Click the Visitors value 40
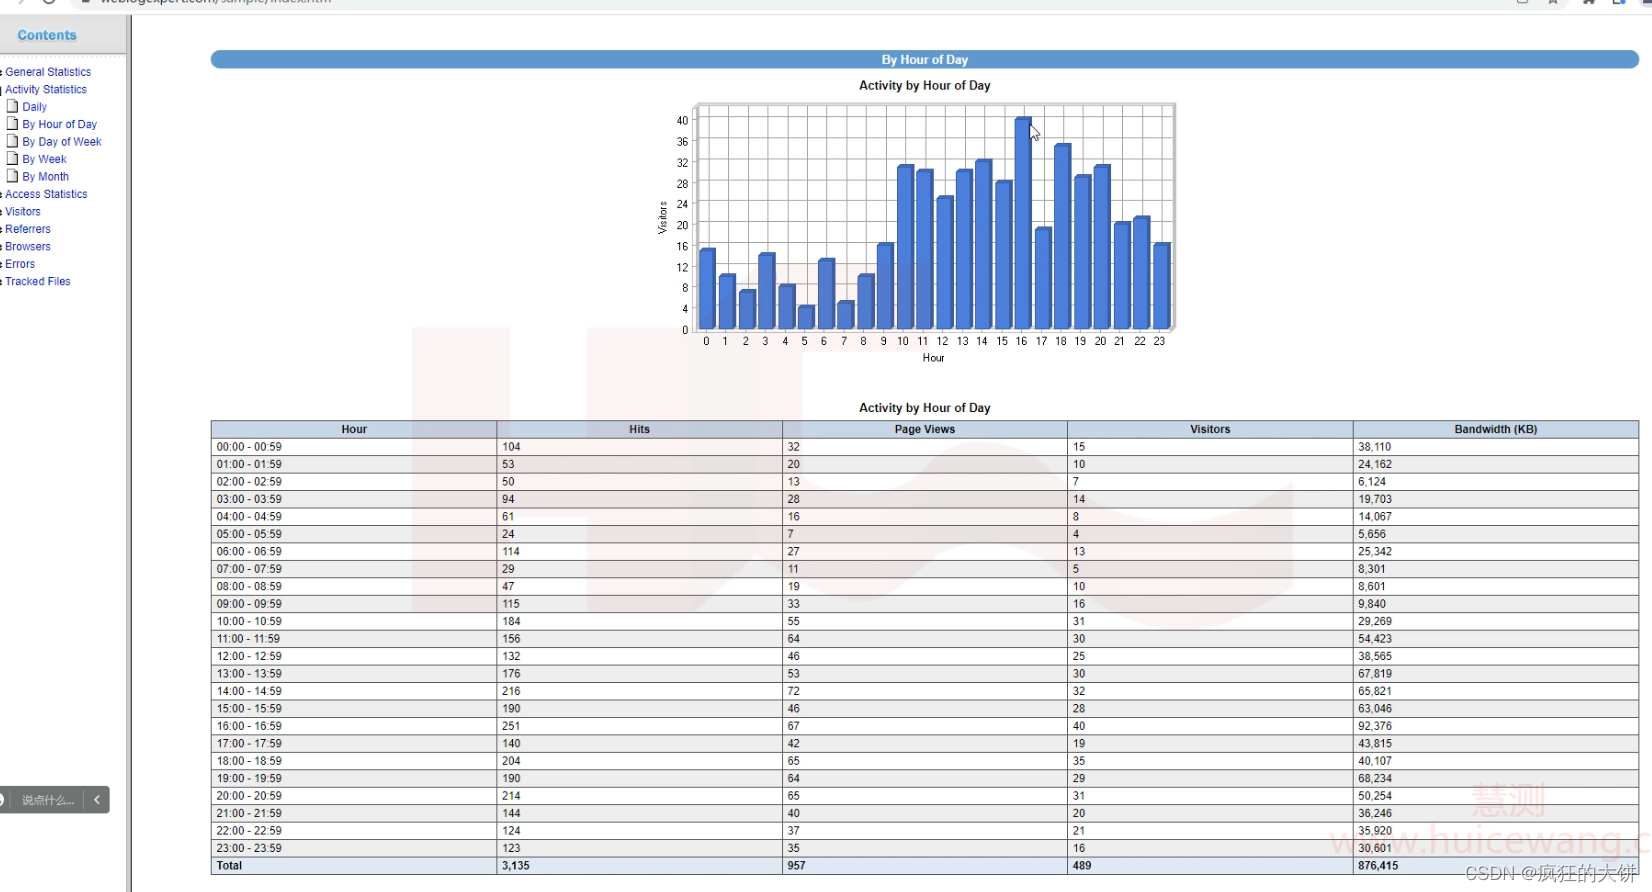The width and height of the screenshot is (1652, 892). tap(1079, 726)
